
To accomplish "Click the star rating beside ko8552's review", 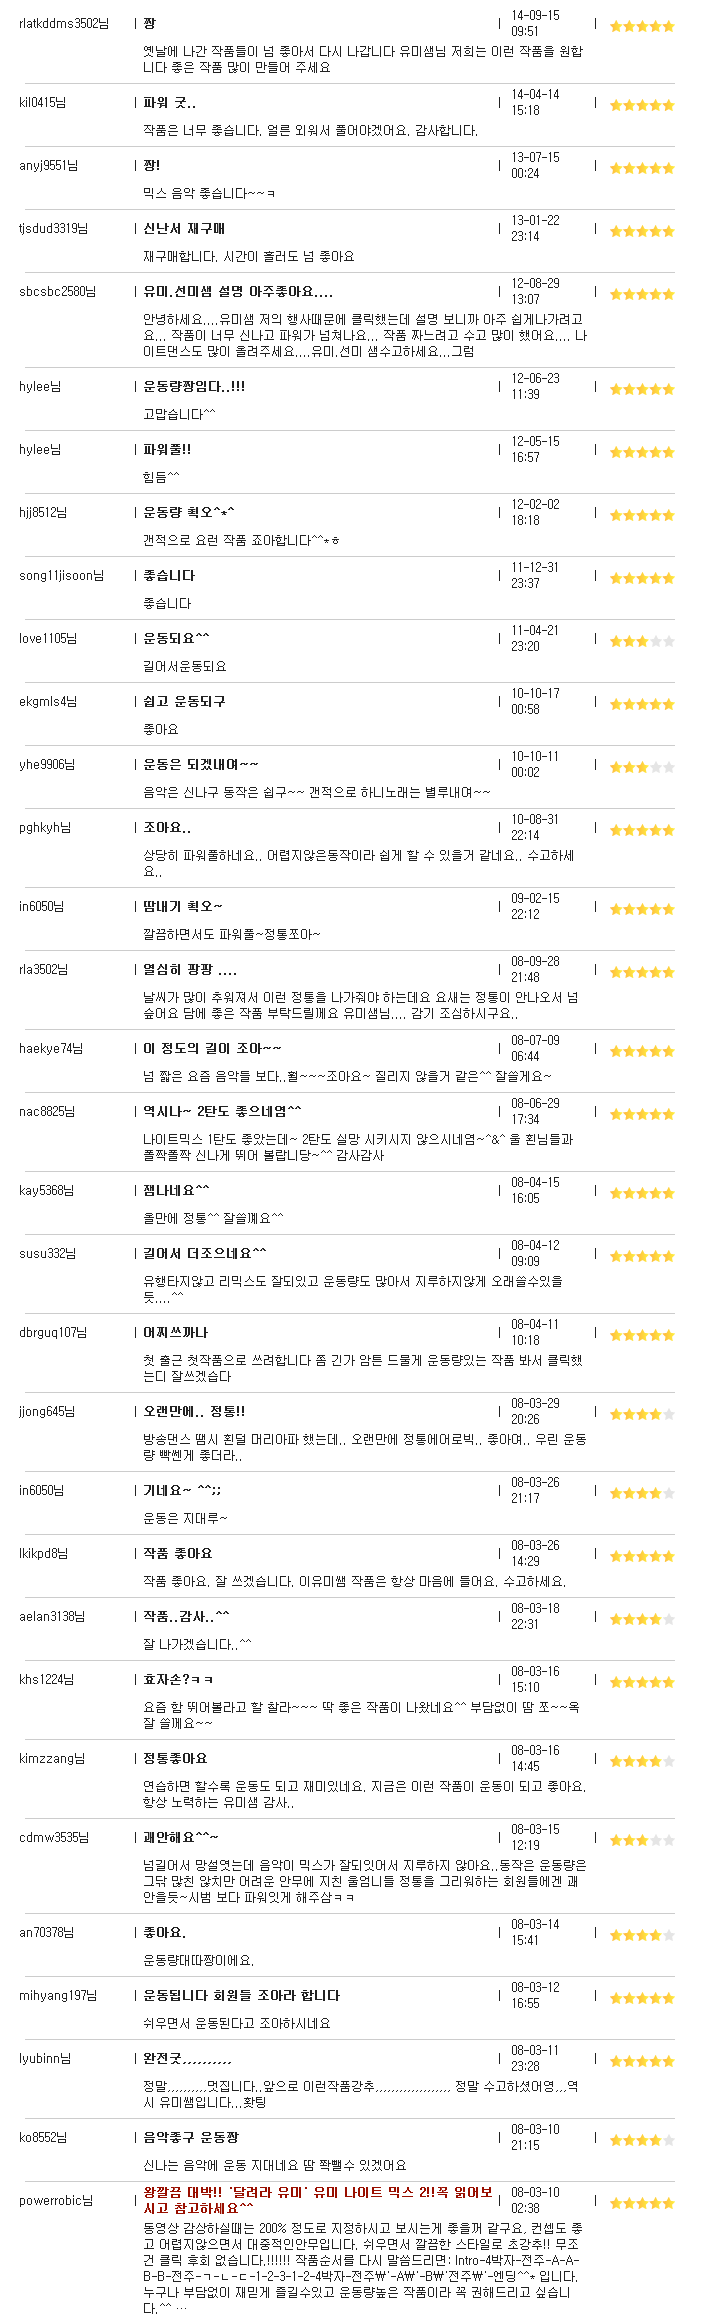I will pyautogui.click(x=642, y=2140).
